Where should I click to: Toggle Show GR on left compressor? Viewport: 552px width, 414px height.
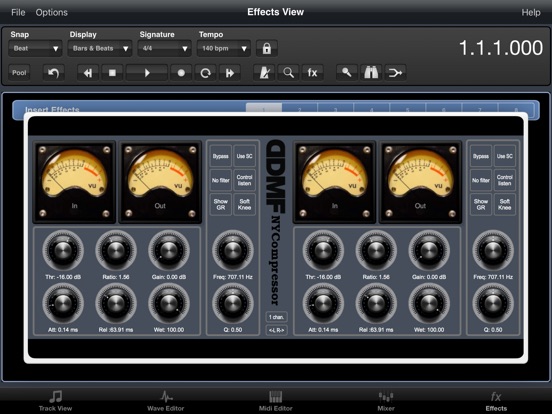tap(221, 204)
